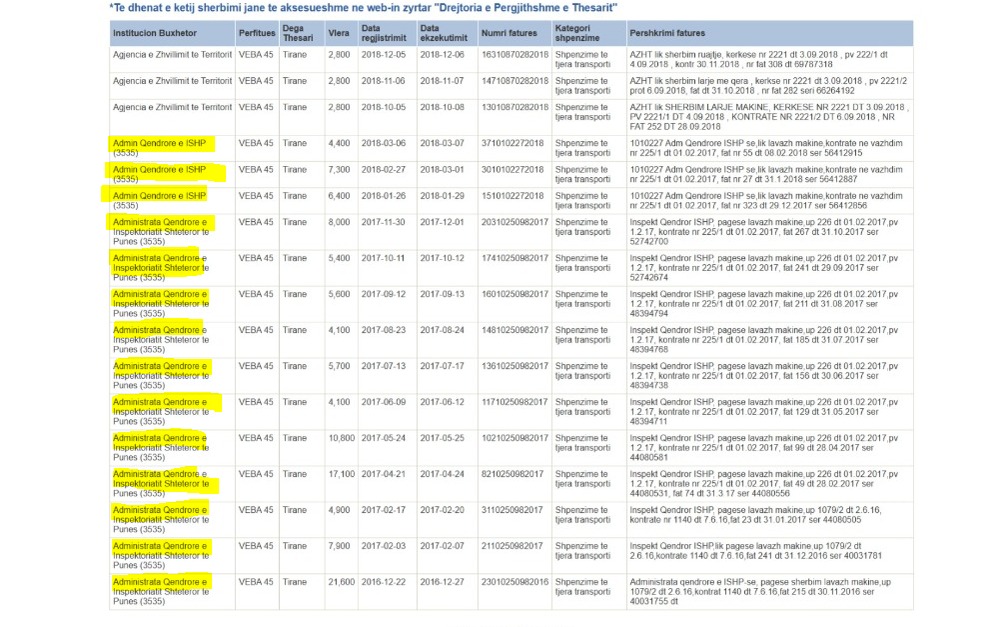Click invoice number 23010250982016

tap(515, 582)
